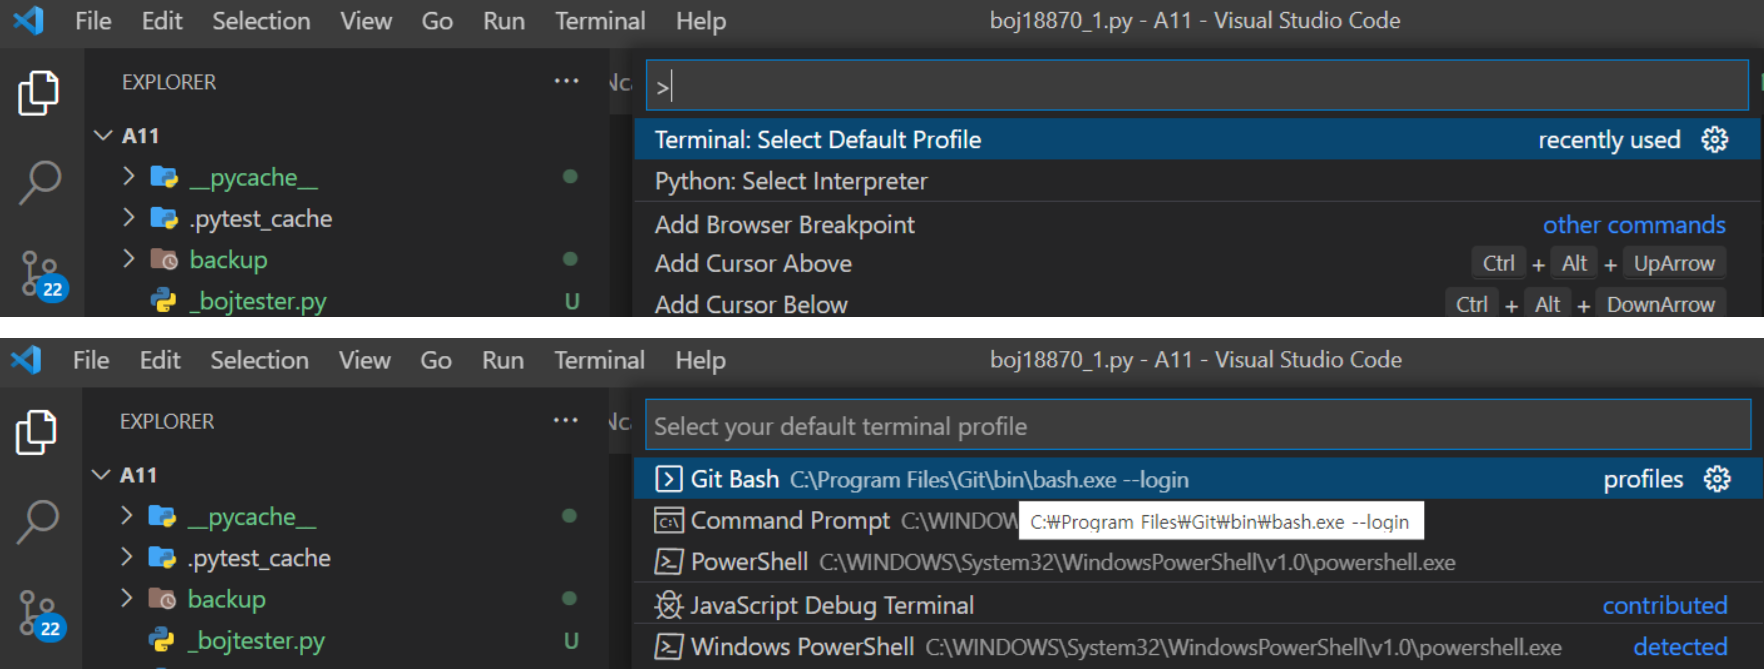Image resolution: width=1764 pixels, height=669 pixels.
Task: Open Terminal menu in the terminal profile picker window
Action: tap(599, 360)
